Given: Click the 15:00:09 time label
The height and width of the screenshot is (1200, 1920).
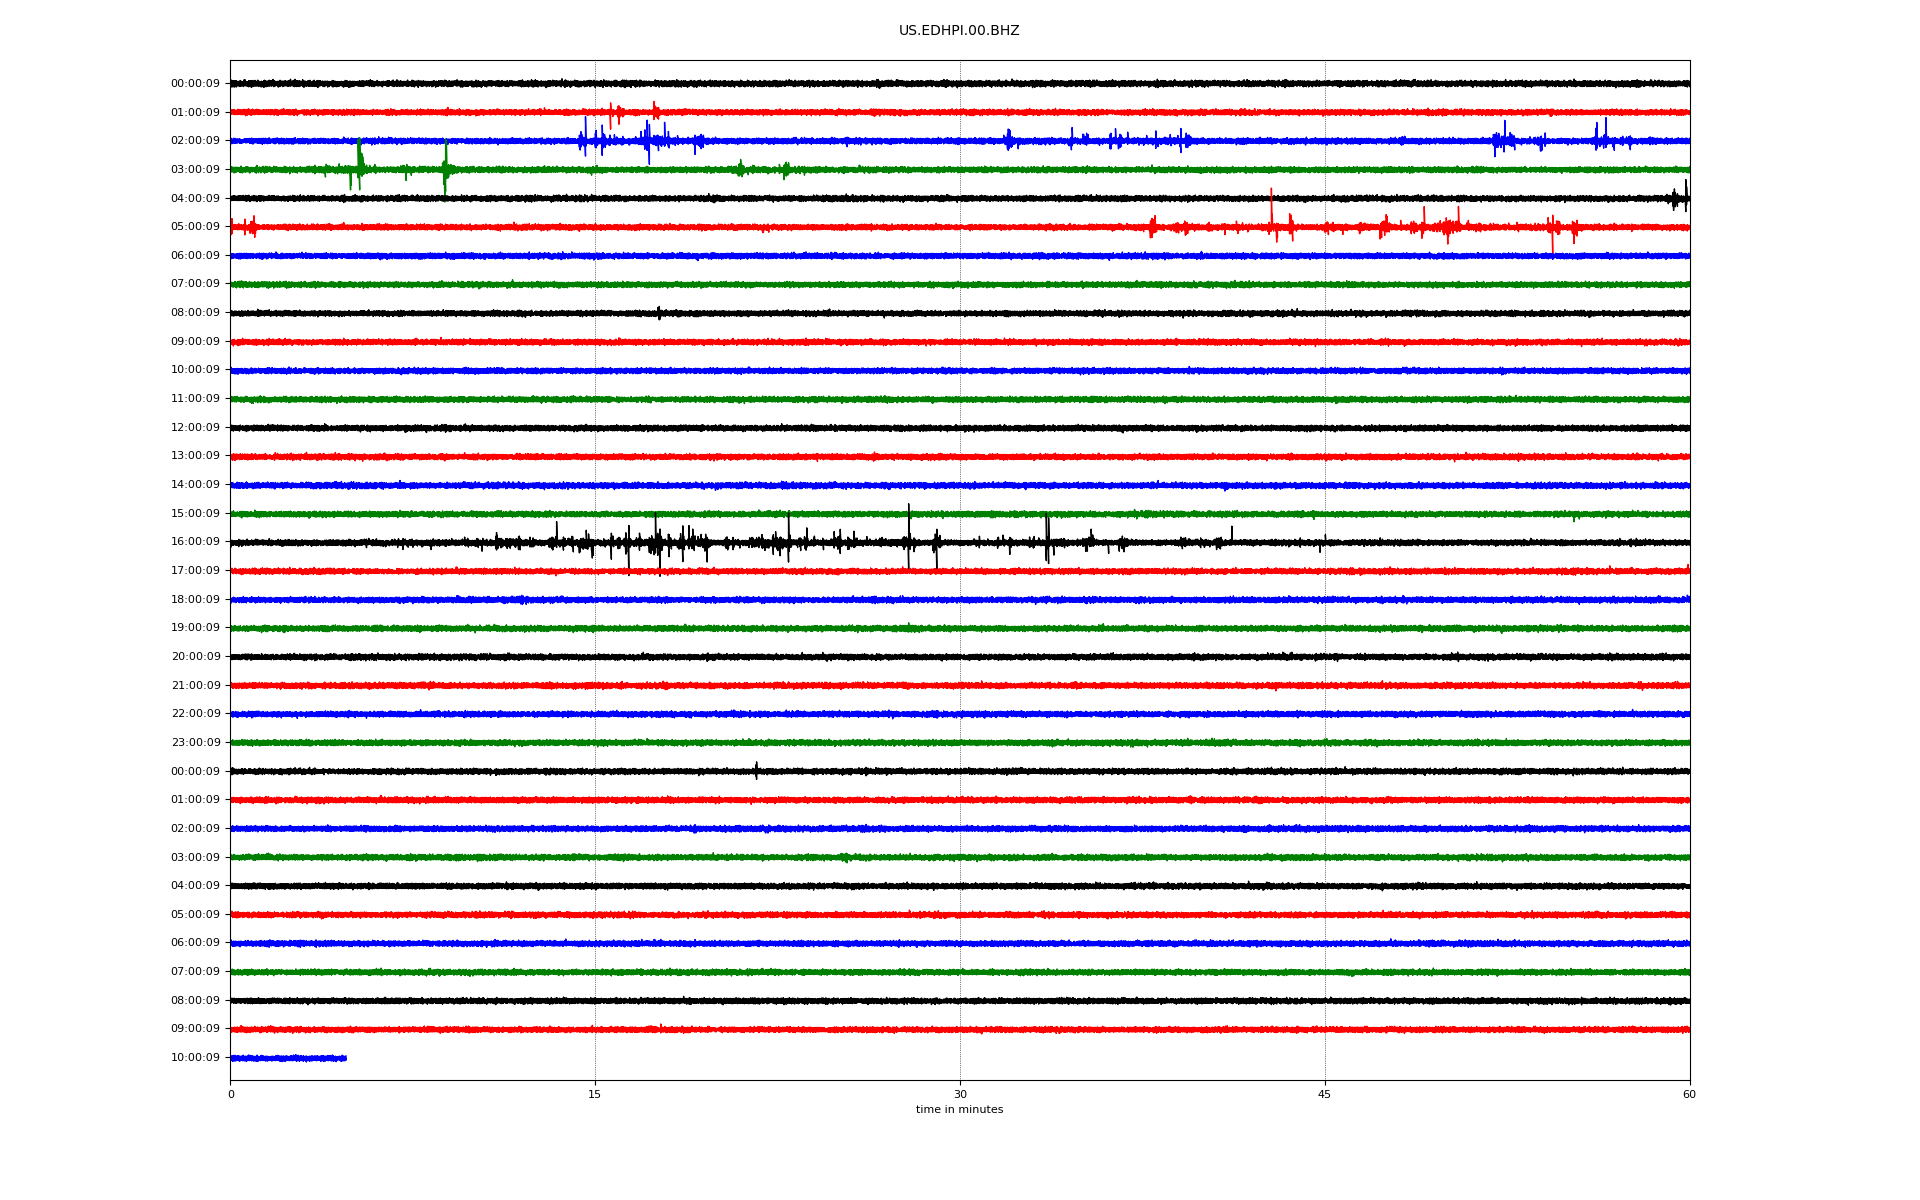Looking at the screenshot, I should 195,514.
